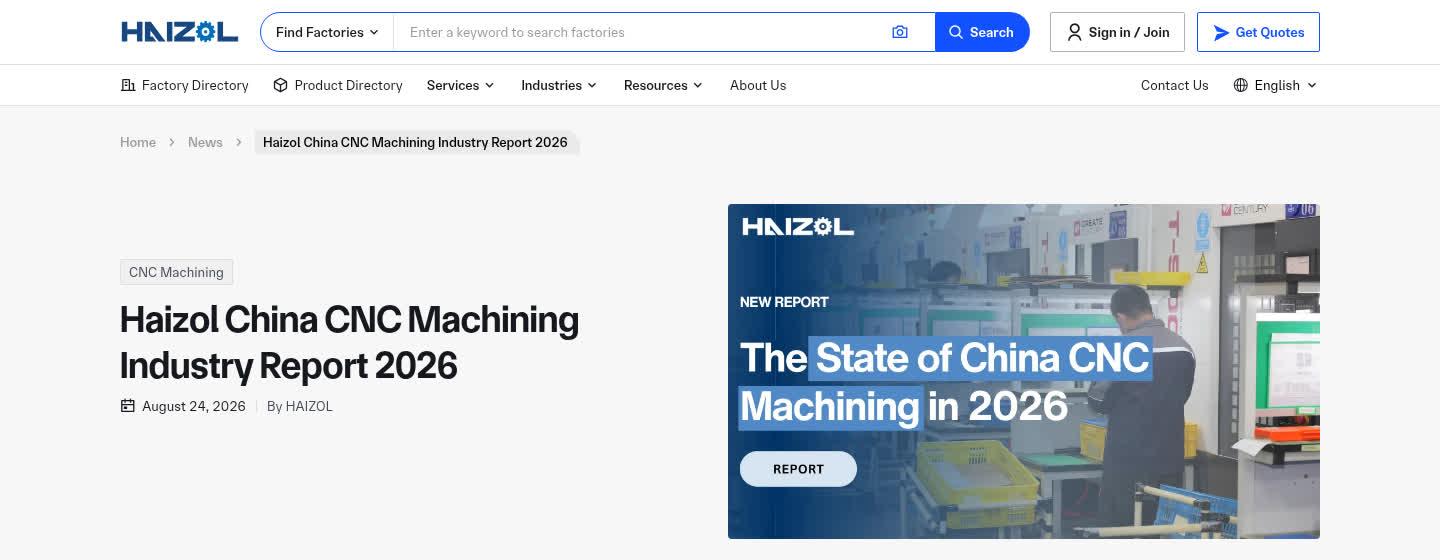Click the calendar icon beside August 24, 2026
1440x560 pixels.
(128, 406)
